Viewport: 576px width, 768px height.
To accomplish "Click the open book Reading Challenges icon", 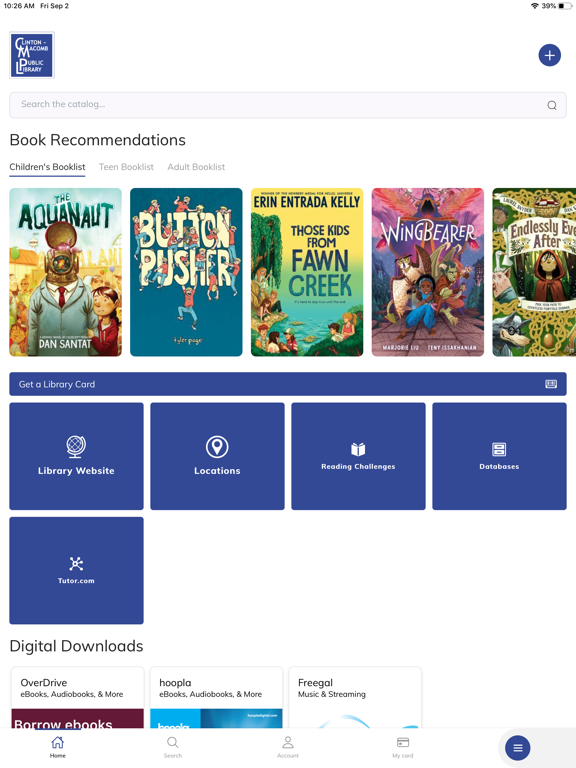I will [359, 449].
